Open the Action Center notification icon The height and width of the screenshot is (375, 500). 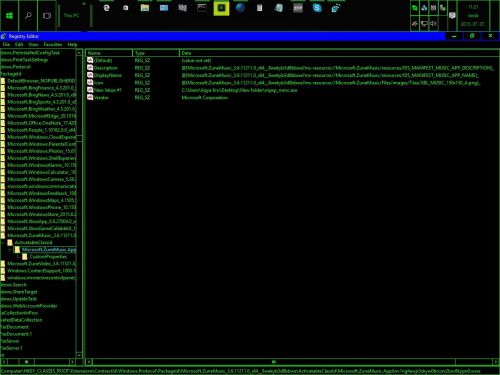click(x=452, y=16)
